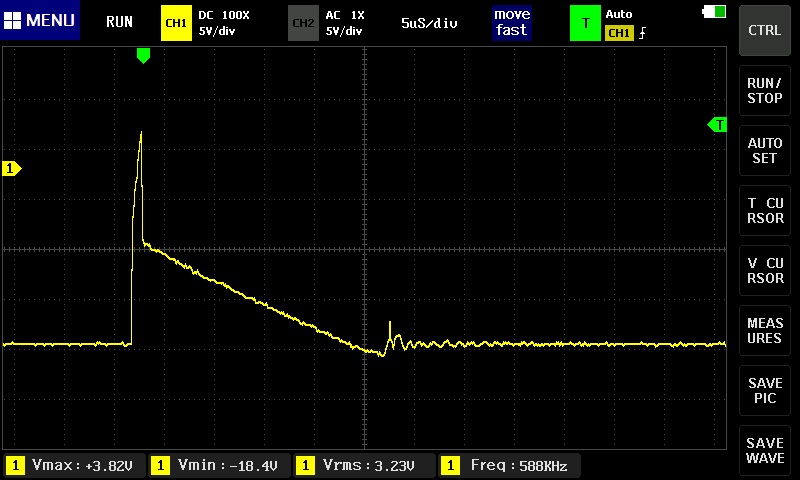Open the CH1 DC 100X 5V/div settings
800x480 pixels.
224,22
